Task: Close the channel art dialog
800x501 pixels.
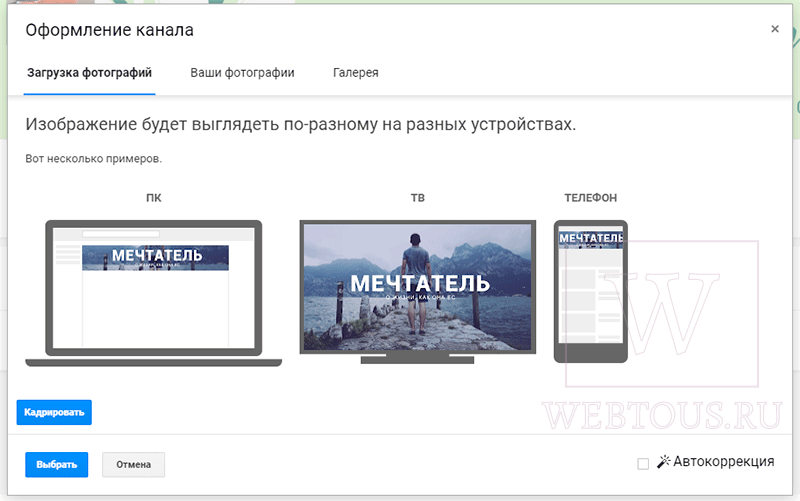Action: point(774,29)
